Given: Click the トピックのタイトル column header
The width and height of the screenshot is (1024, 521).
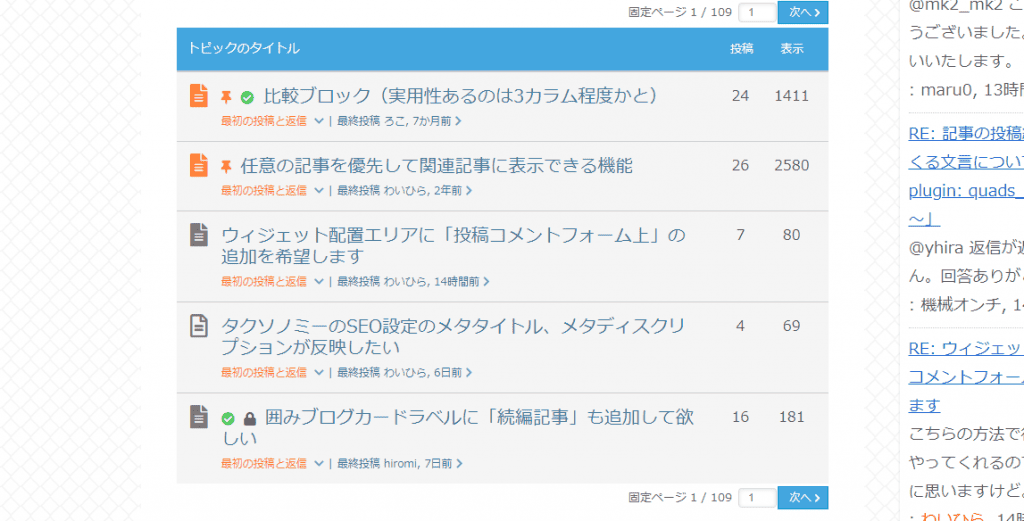Looking at the screenshot, I should click(x=244, y=48).
